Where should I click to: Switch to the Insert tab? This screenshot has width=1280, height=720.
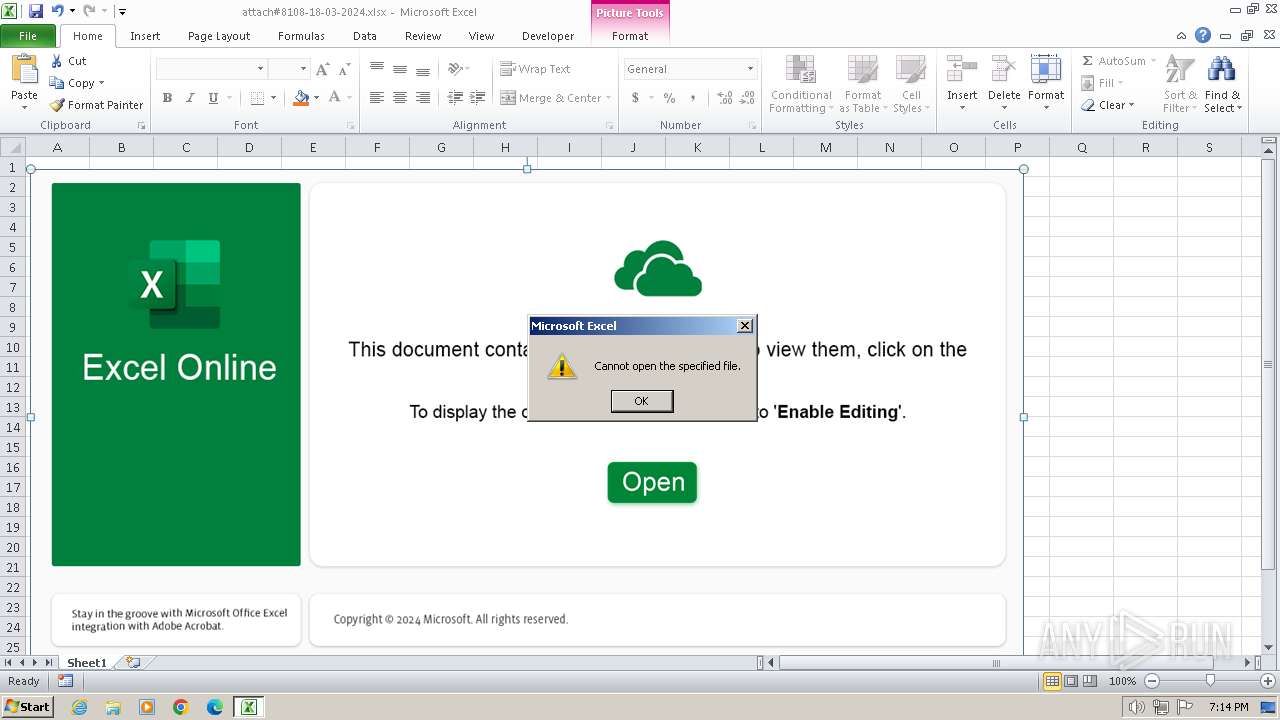click(145, 36)
